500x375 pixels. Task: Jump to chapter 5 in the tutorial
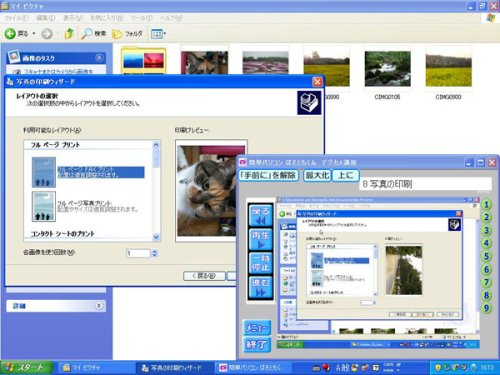point(486,256)
